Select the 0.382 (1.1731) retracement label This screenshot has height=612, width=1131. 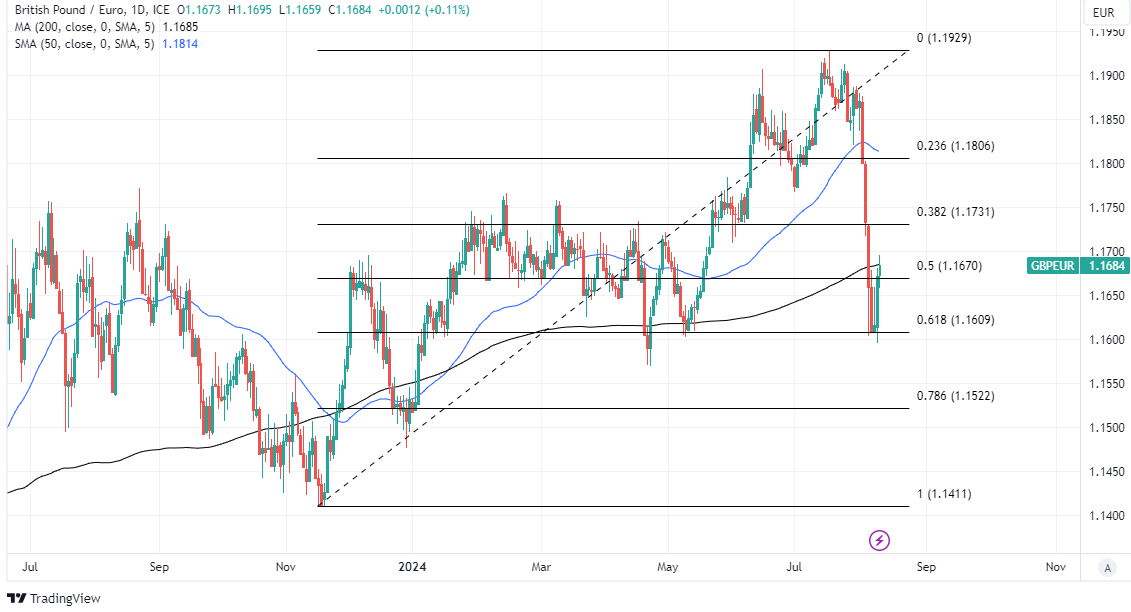click(955, 212)
